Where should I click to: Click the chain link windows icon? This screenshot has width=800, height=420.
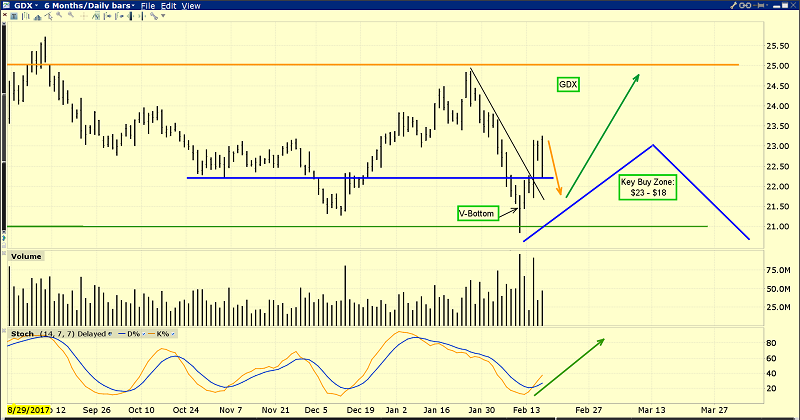(745, 6)
